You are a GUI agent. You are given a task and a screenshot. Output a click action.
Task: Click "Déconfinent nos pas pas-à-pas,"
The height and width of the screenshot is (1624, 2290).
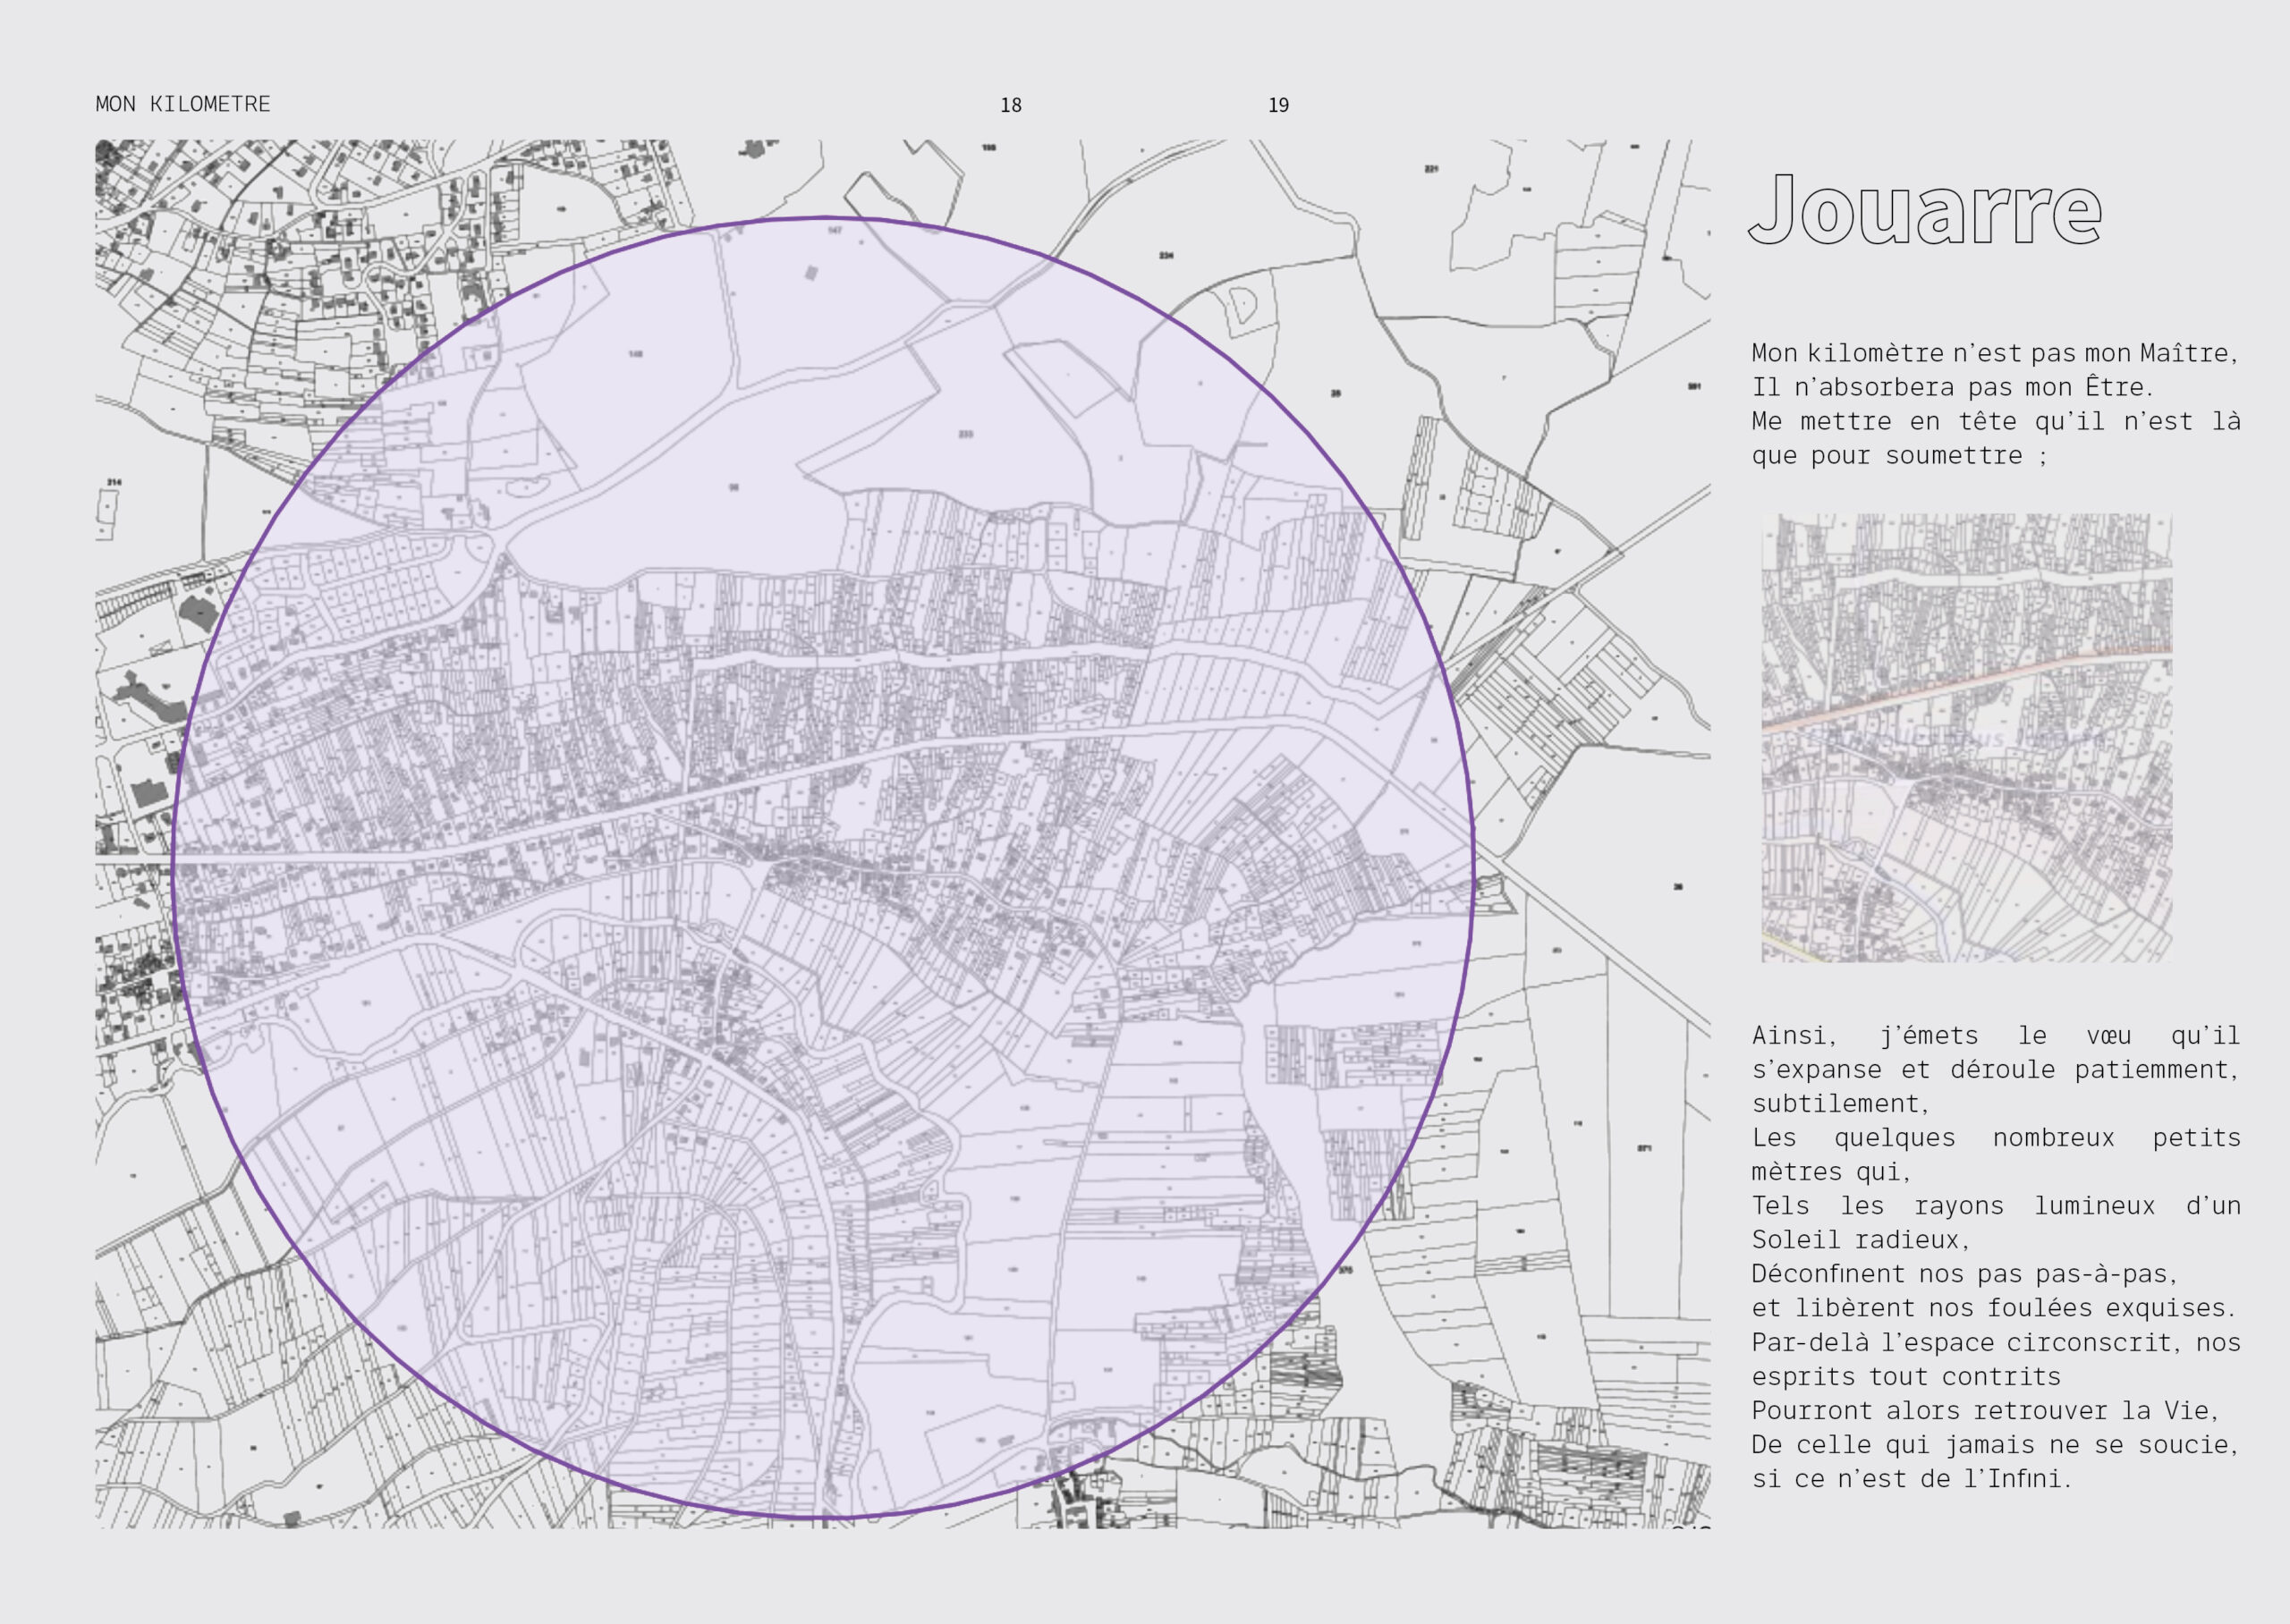point(1965,1274)
